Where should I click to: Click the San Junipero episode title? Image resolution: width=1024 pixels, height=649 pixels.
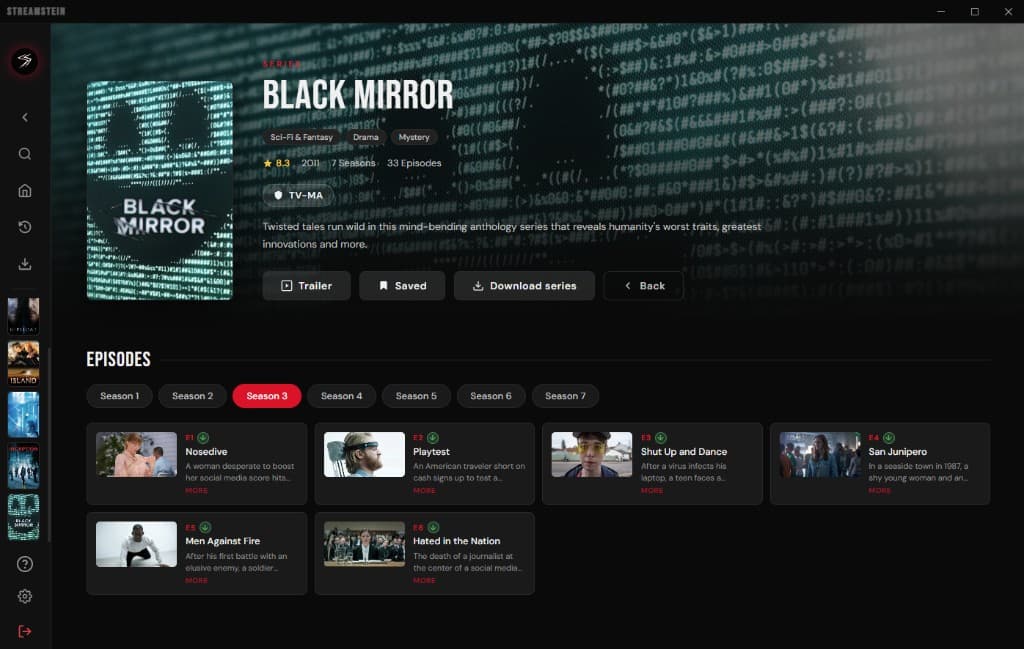[897, 452]
